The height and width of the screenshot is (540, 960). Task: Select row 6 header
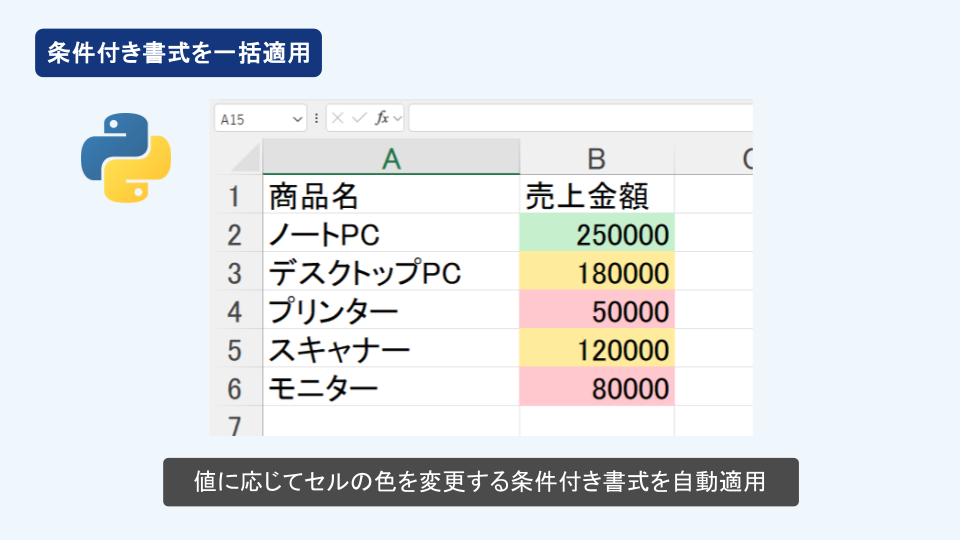(236, 387)
